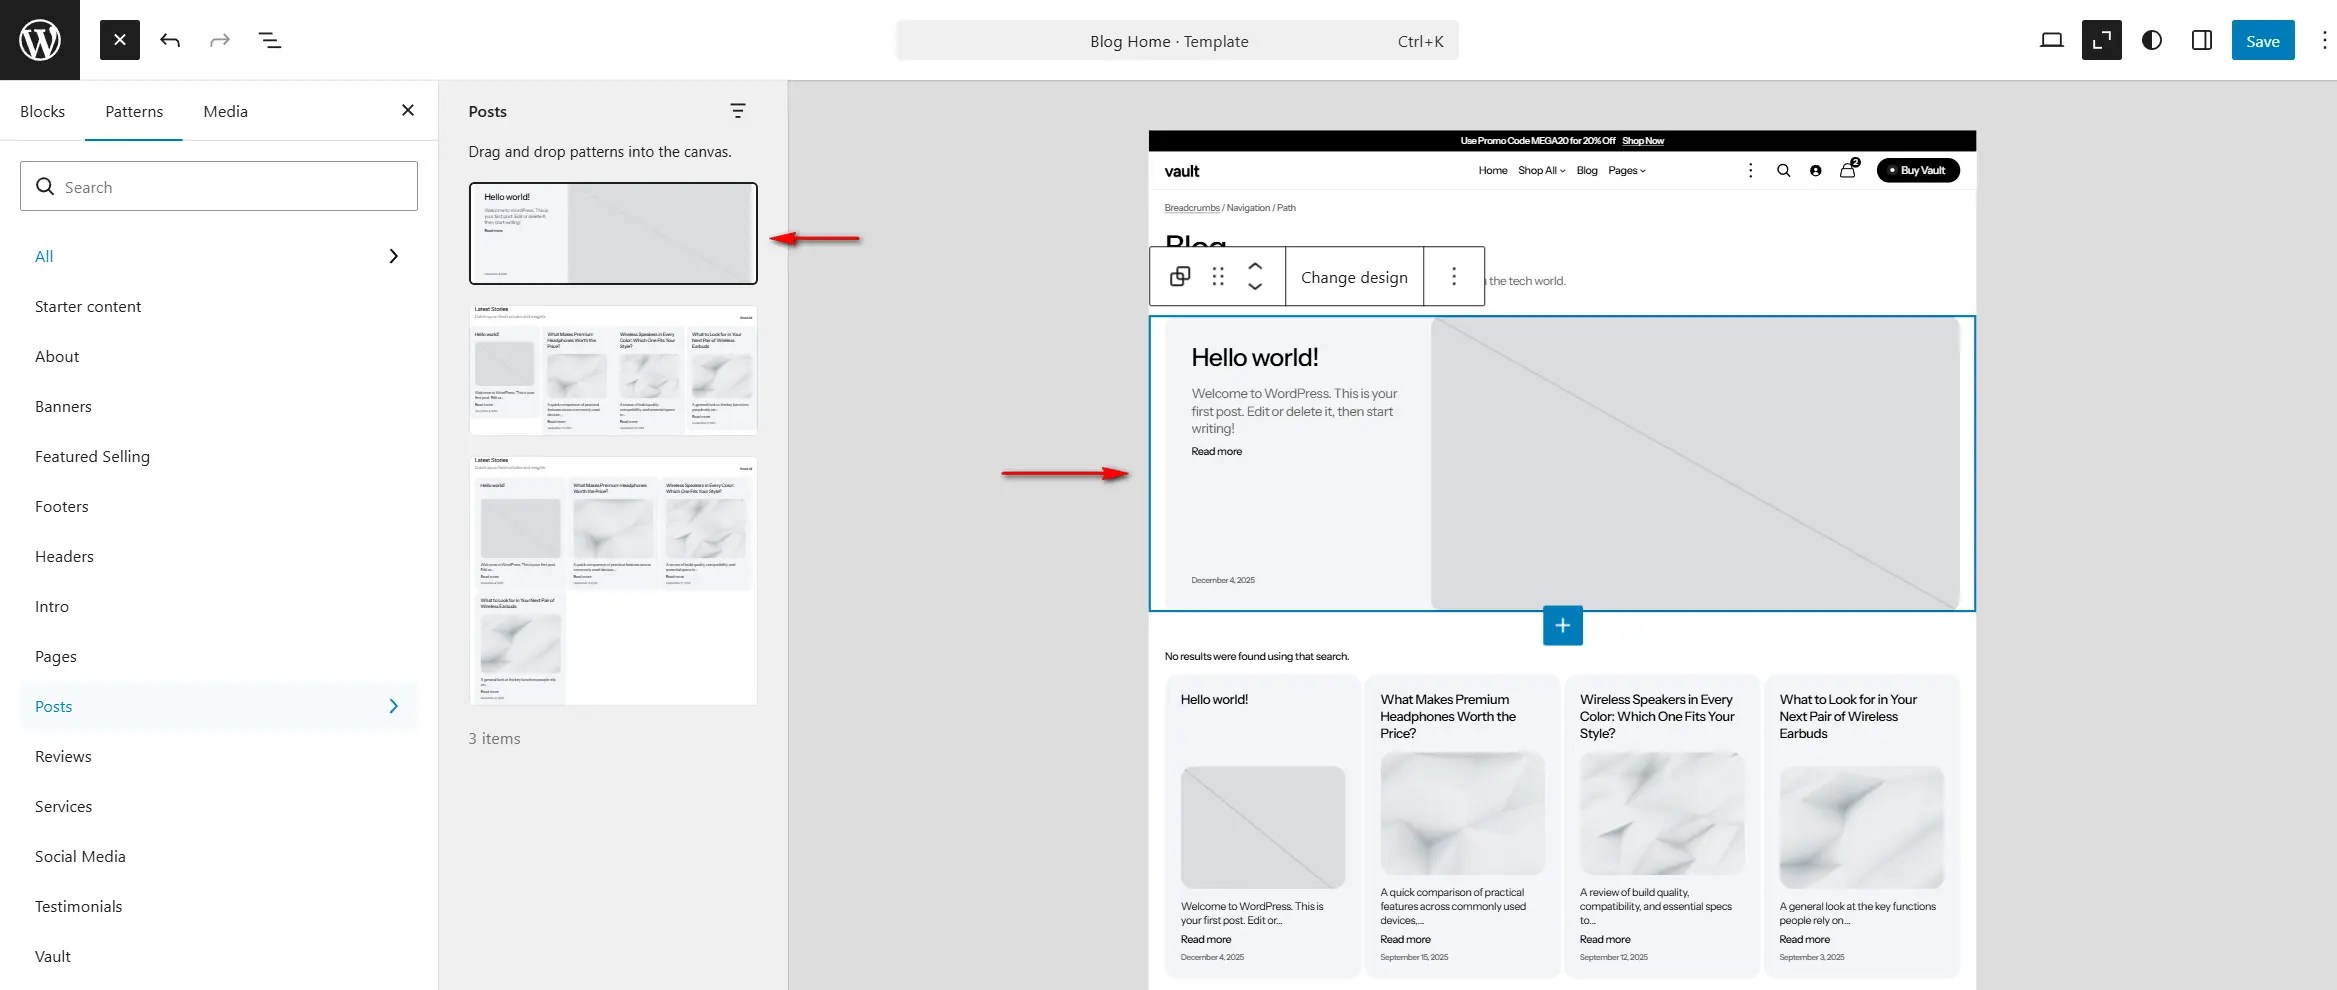Click Read more under featured Hello world post

1216,451
